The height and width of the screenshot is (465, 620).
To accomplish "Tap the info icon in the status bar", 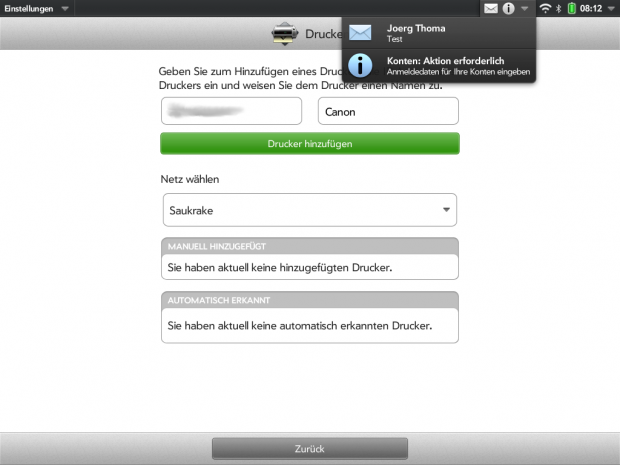I will 508,8.
